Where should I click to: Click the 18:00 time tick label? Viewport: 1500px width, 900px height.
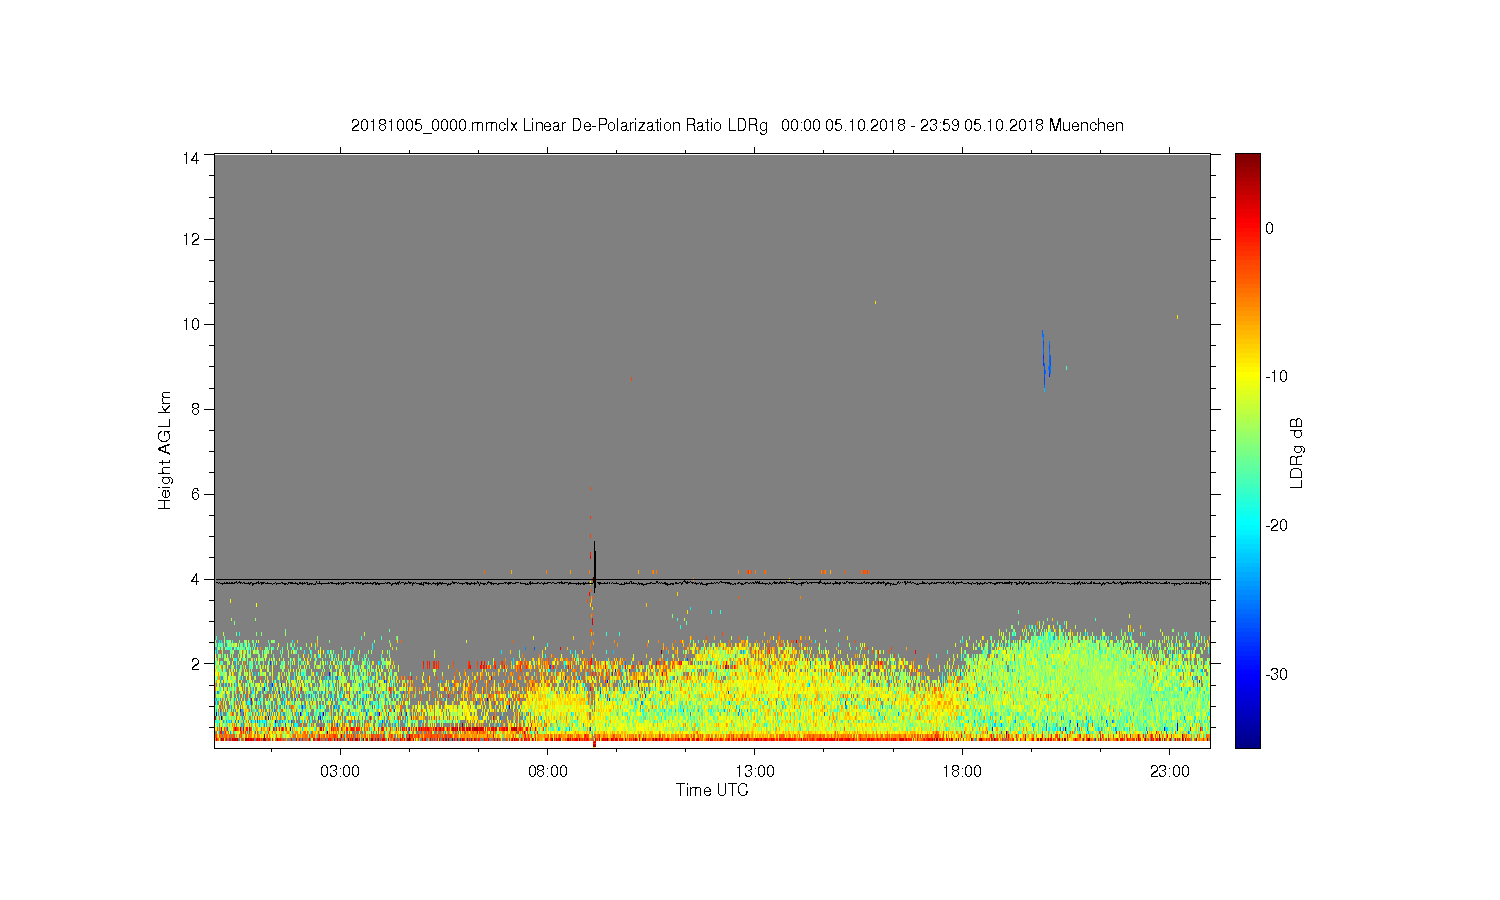click(962, 772)
